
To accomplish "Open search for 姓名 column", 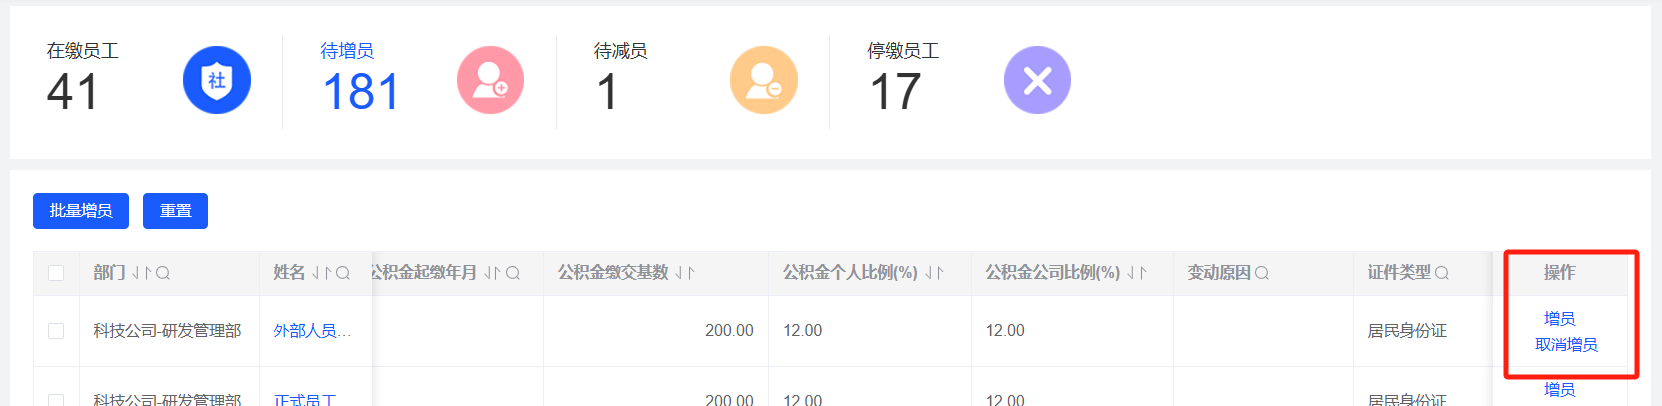I will click(x=343, y=273).
